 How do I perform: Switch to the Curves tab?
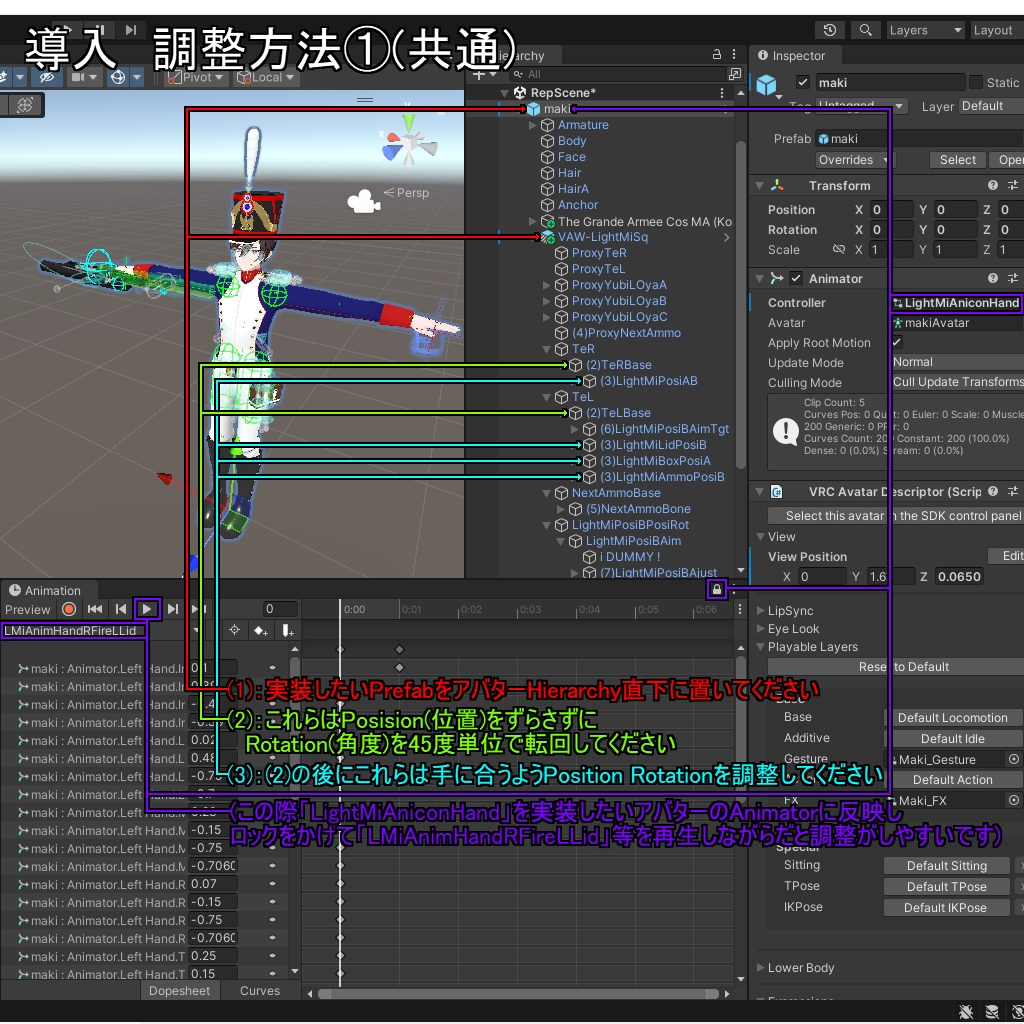[x=260, y=991]
